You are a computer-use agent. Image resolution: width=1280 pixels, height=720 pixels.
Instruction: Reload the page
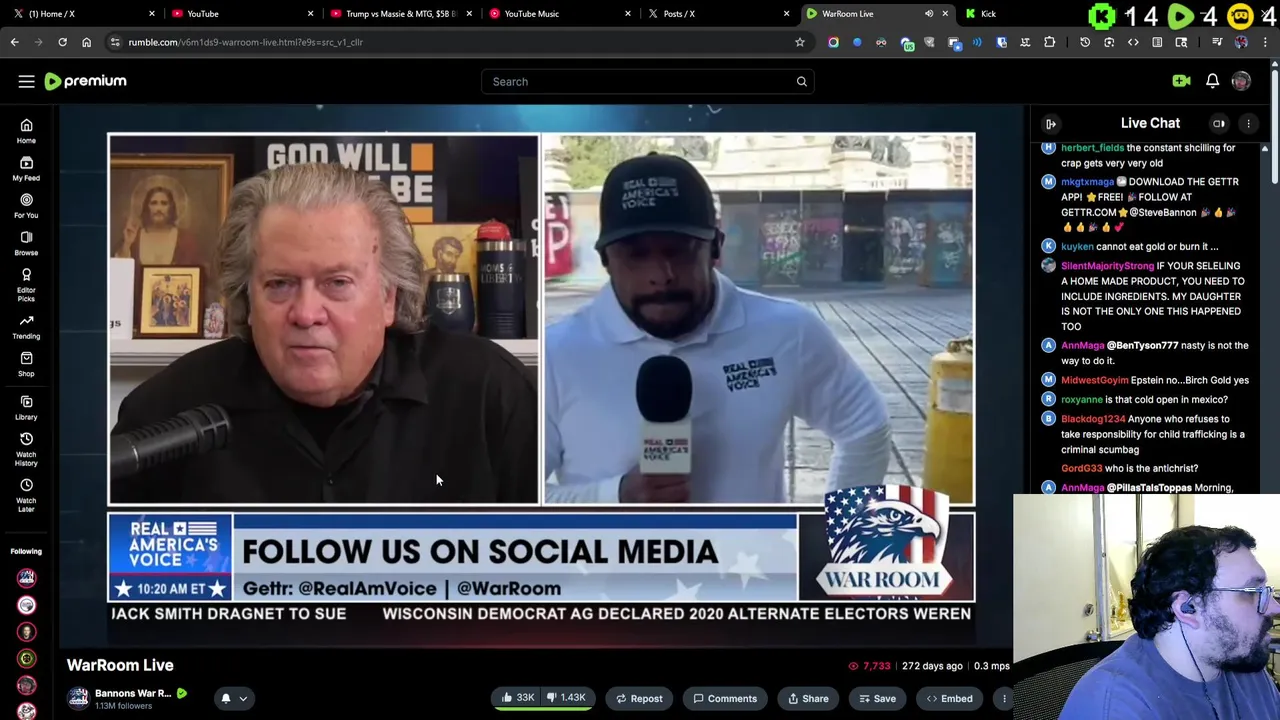point(62,42)
